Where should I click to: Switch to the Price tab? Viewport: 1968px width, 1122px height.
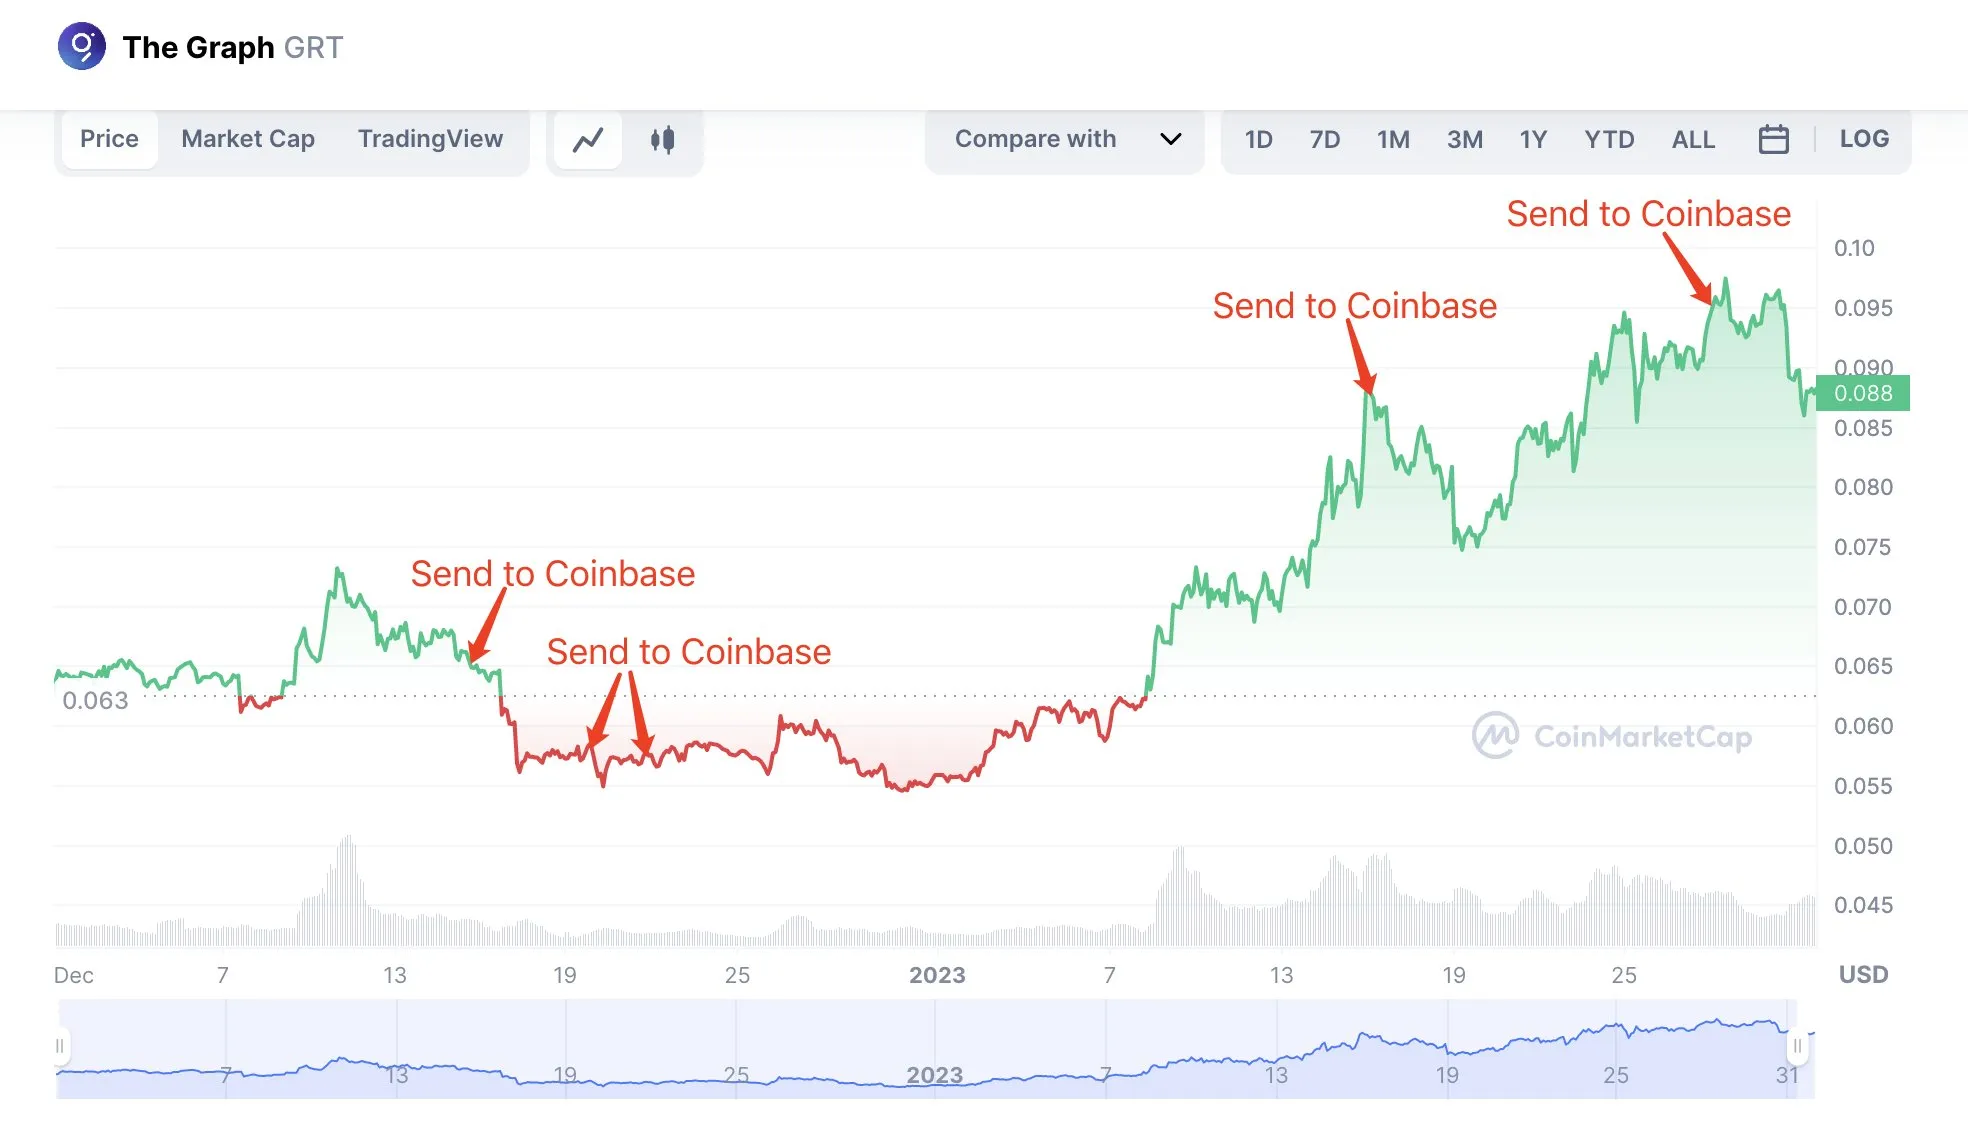109,138
